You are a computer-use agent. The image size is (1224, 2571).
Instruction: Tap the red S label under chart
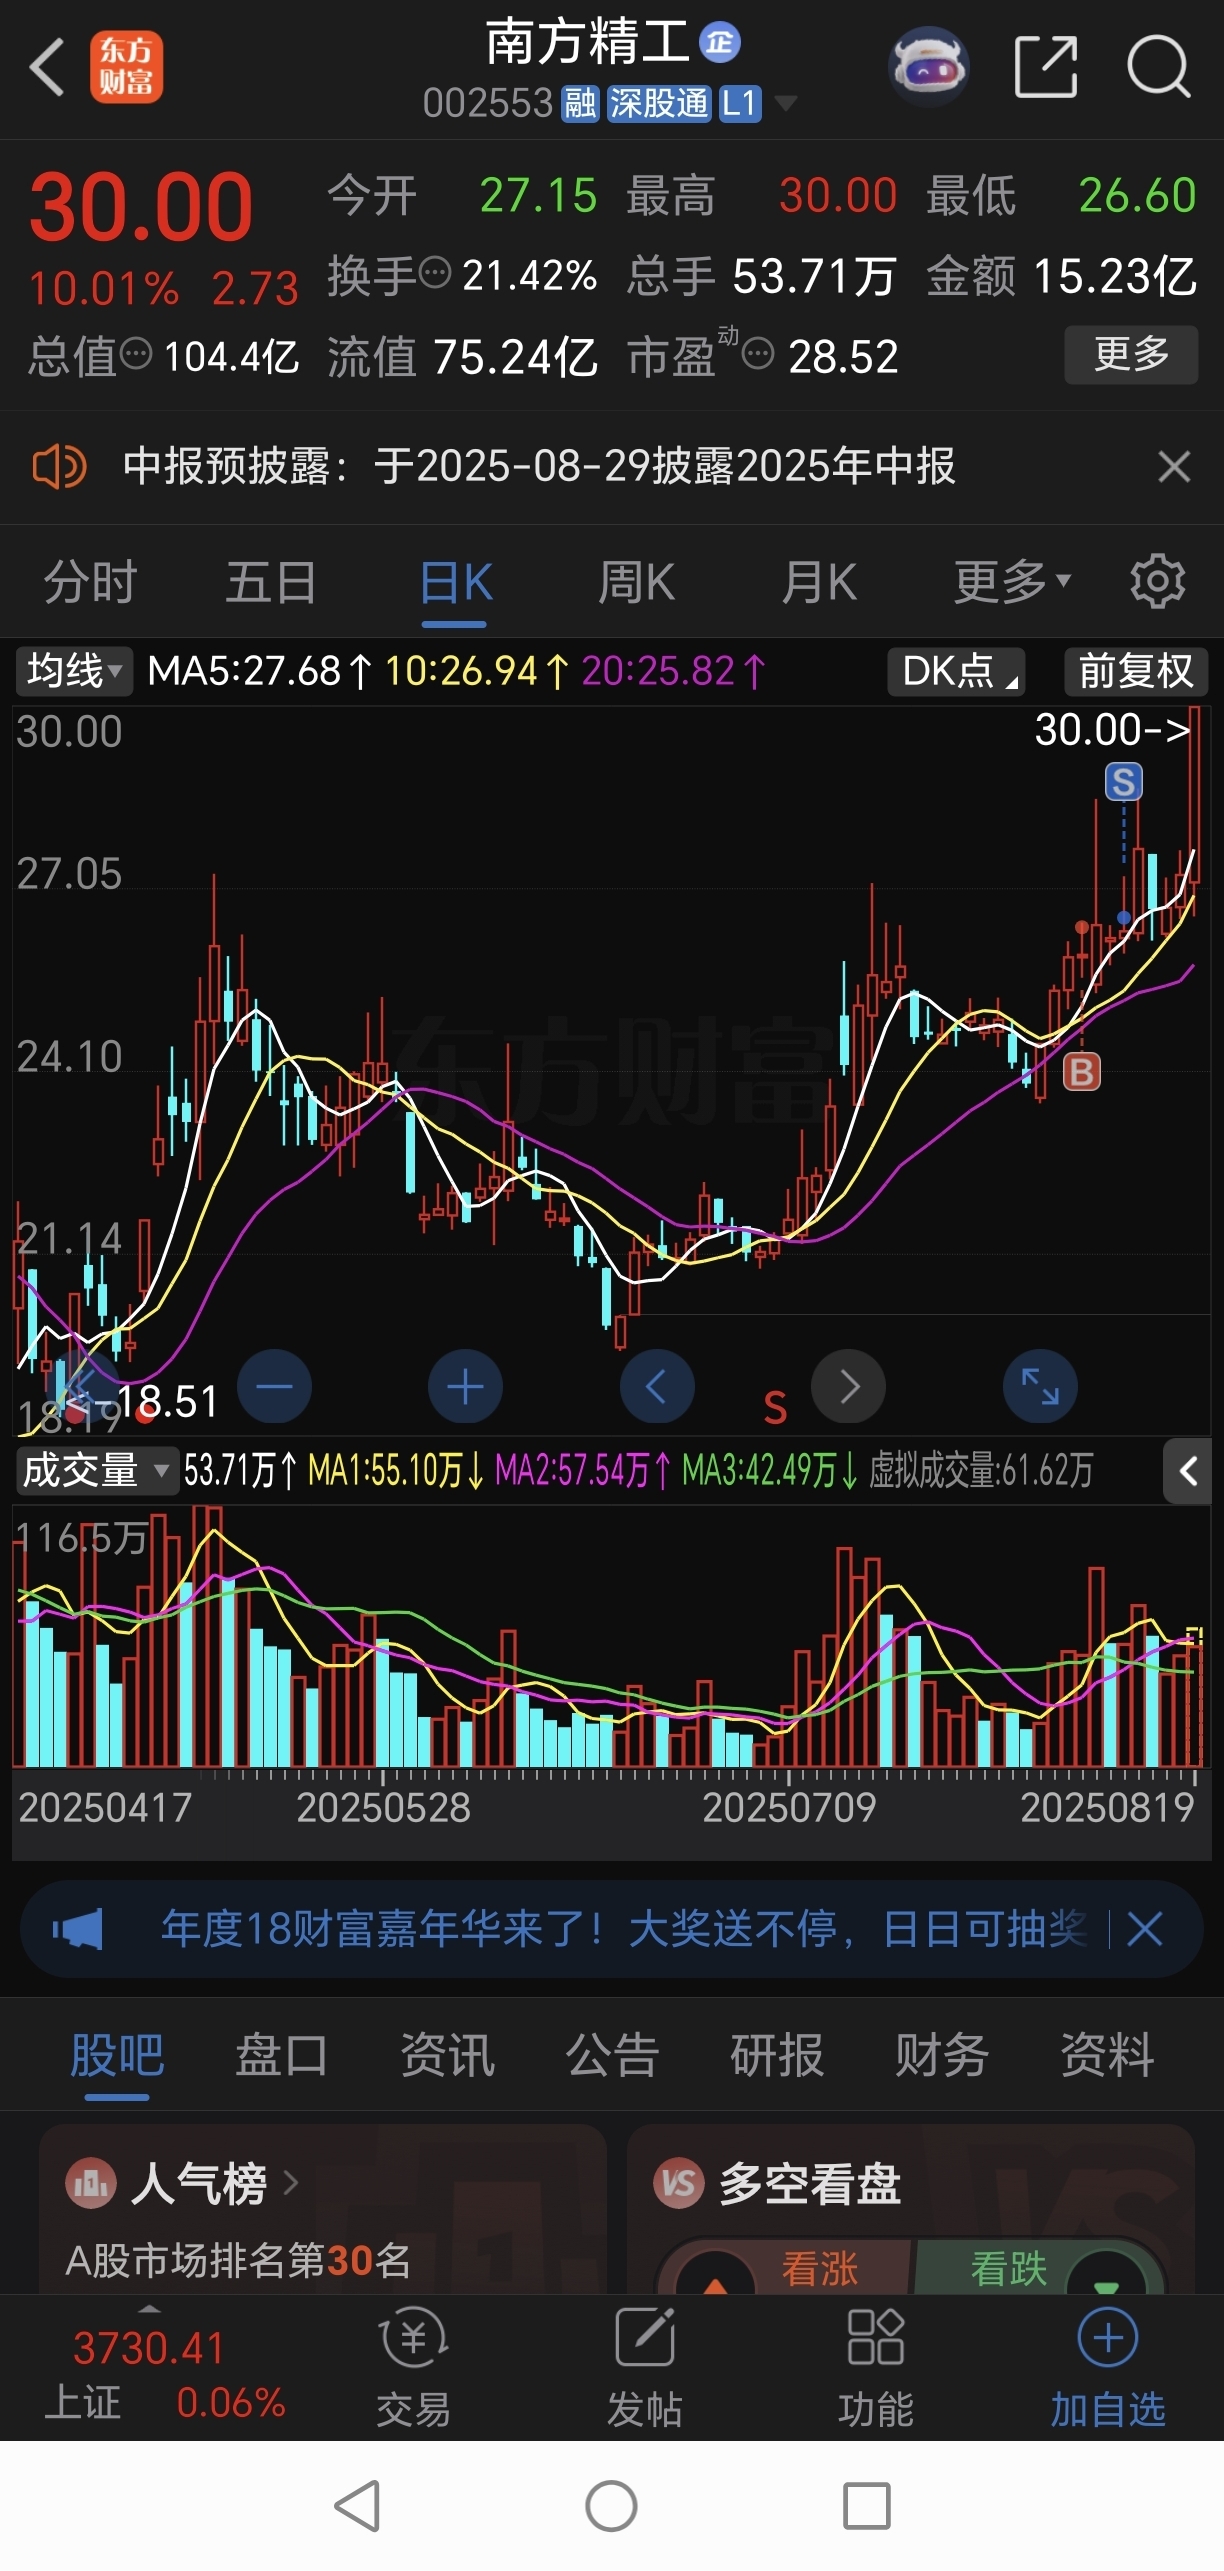pyautogui.click(x=775, y=1407)
